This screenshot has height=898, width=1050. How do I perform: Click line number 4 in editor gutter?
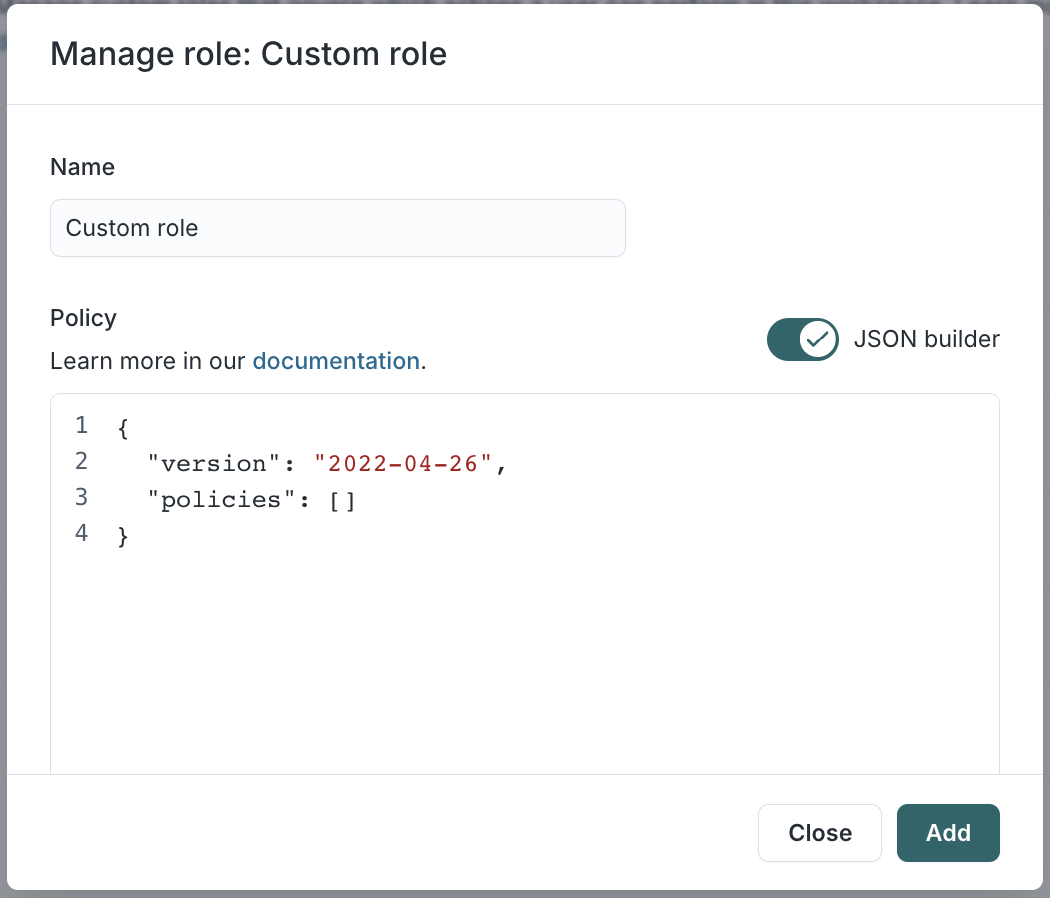click(81, 533)
